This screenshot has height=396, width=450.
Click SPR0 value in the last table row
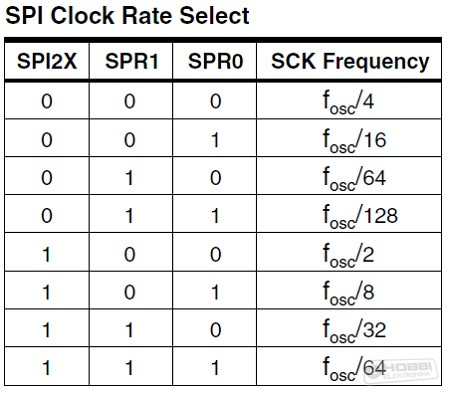(x=215, y=368)
